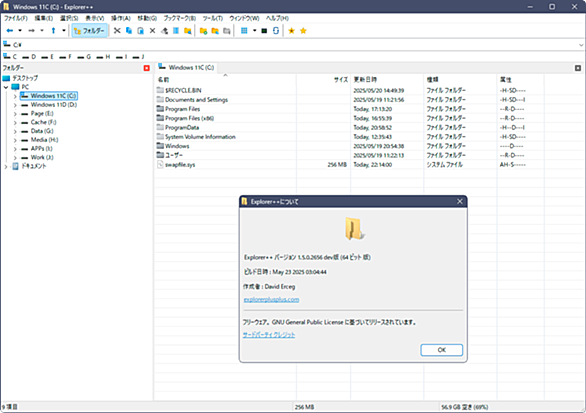Switch to drive G in drives bar

(x=84, y=57)
